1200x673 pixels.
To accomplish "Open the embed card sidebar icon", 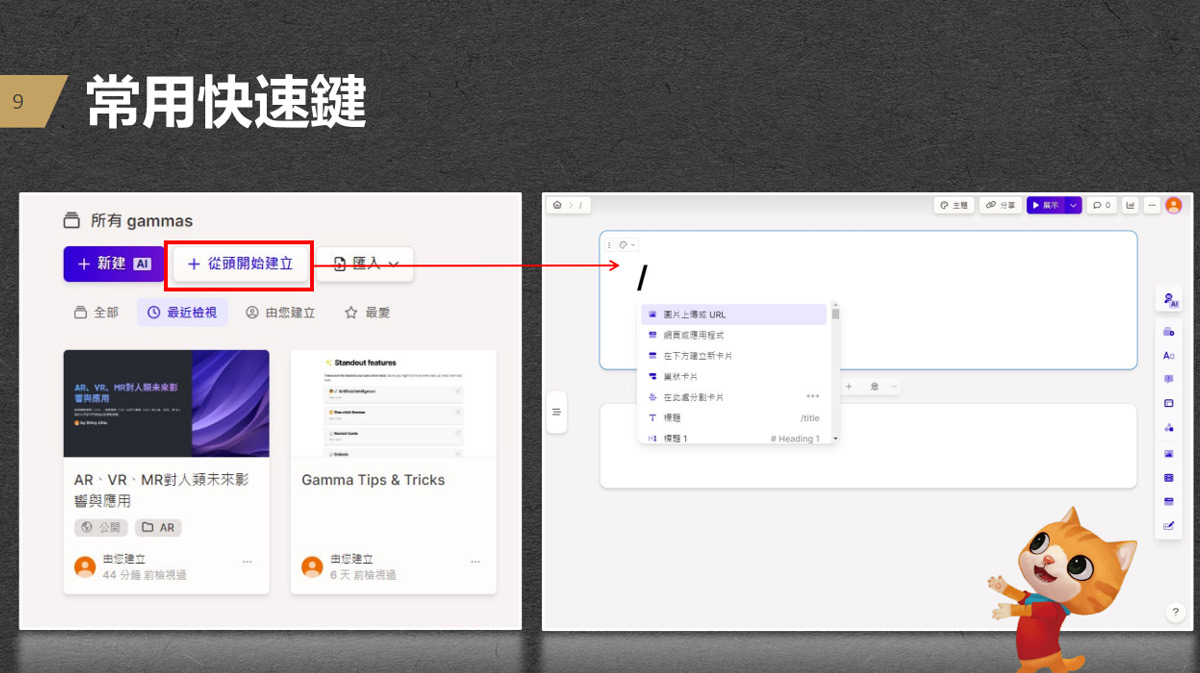I will coord(1168,502).
